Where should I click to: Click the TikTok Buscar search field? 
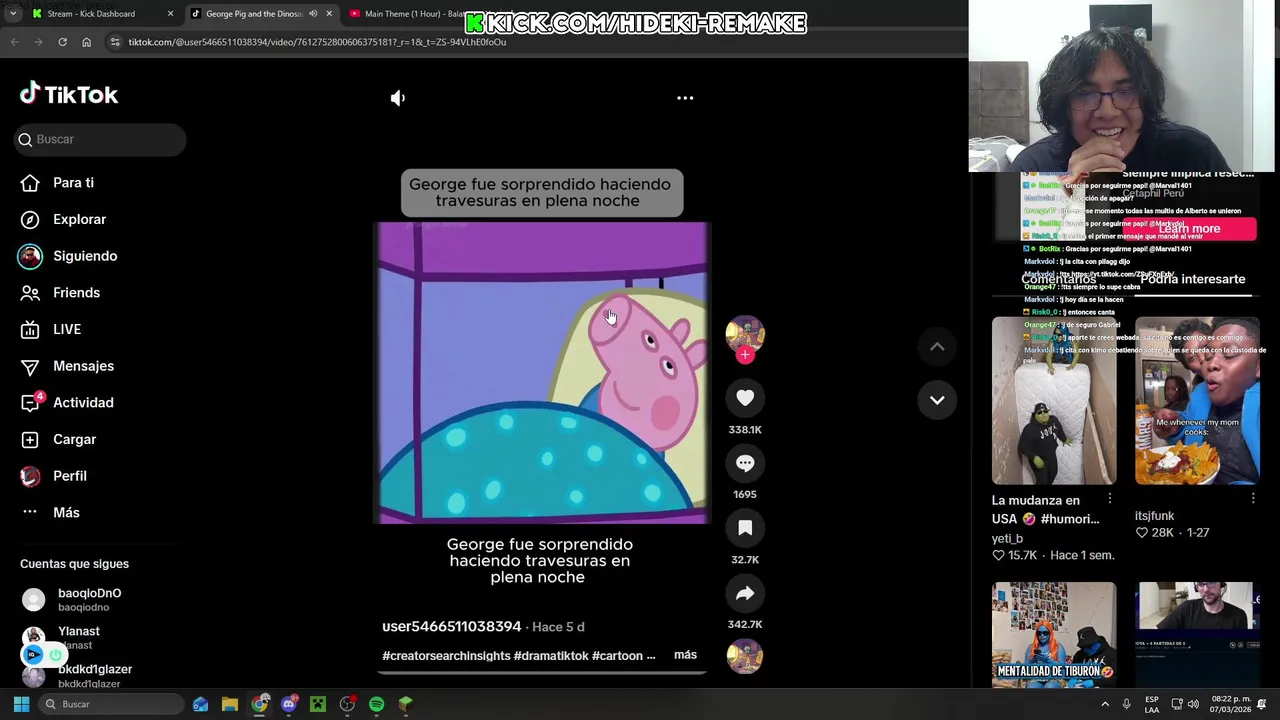tap(100, 139)
